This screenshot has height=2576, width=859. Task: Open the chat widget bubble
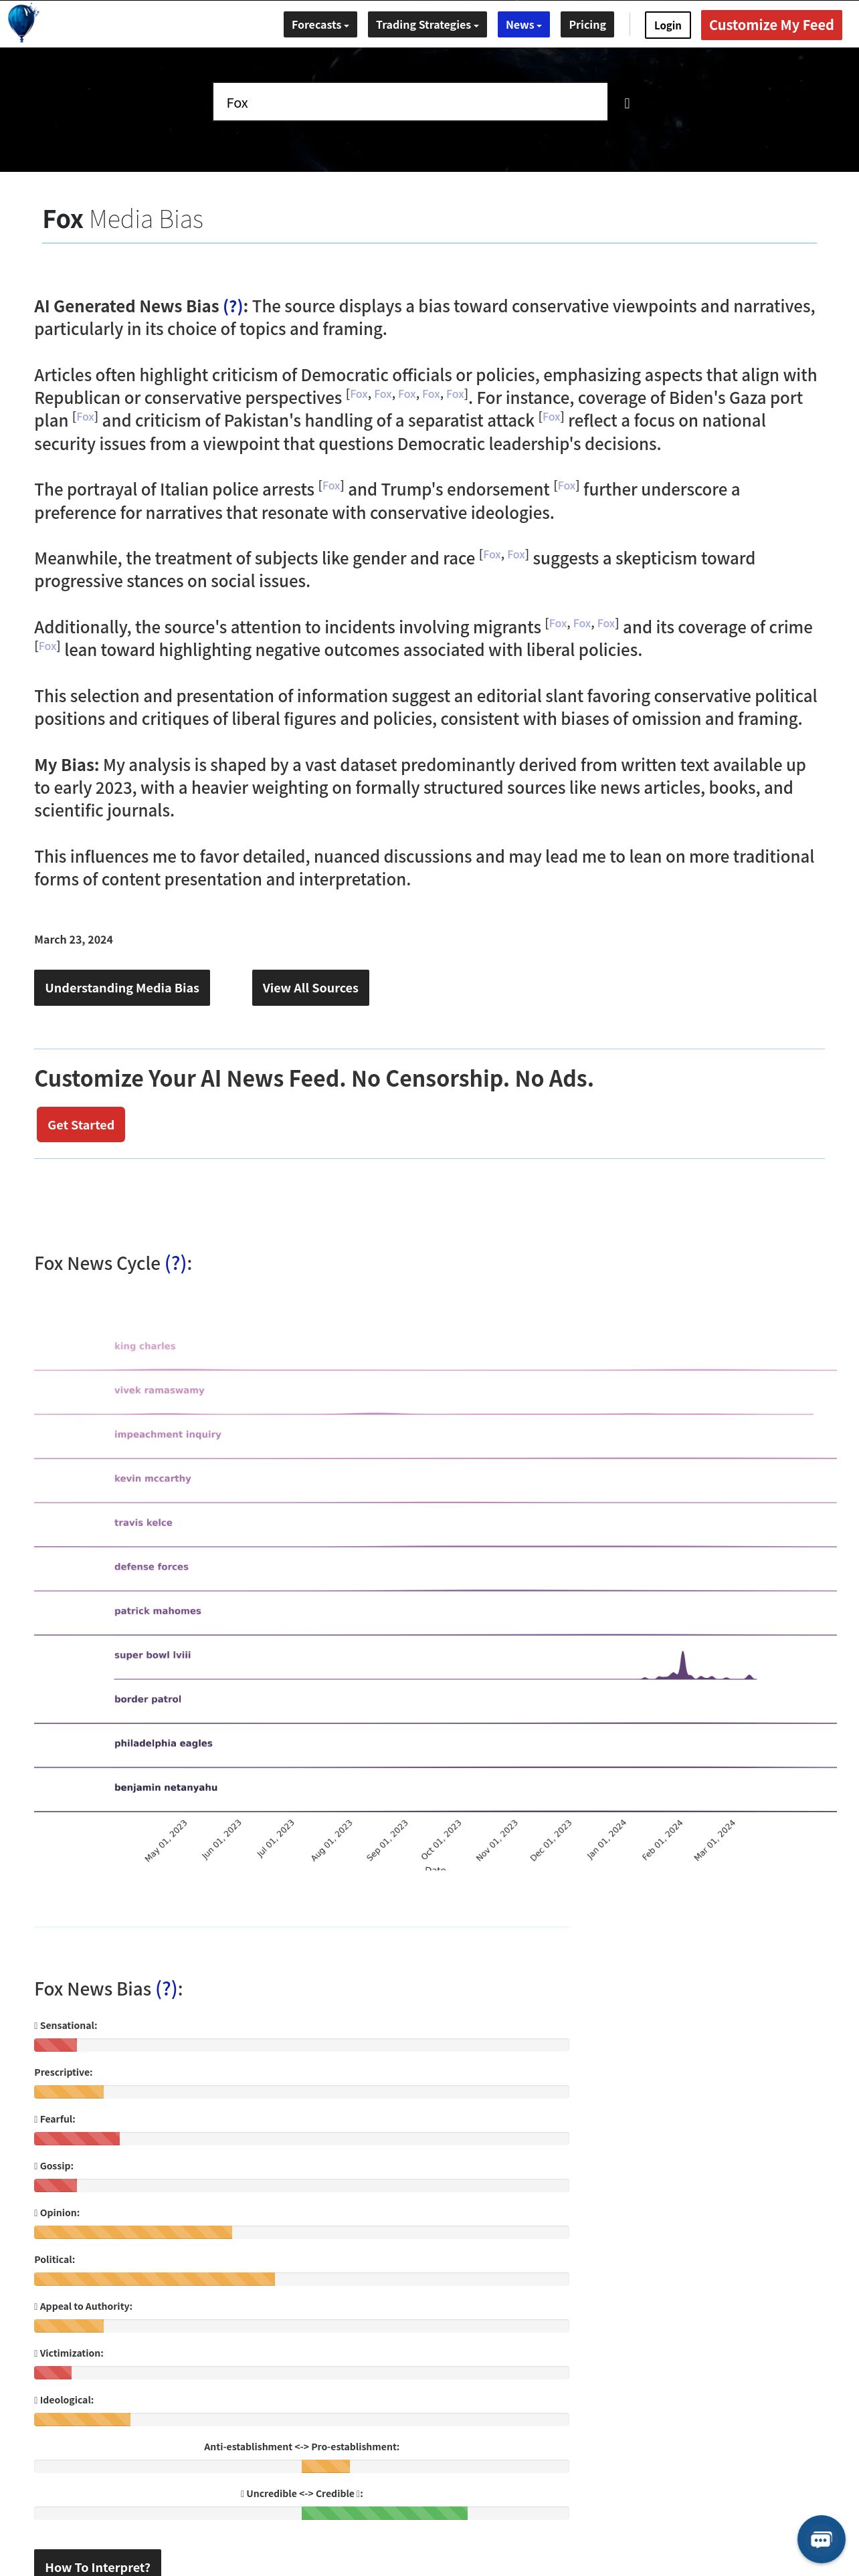tap(820, 2539)
